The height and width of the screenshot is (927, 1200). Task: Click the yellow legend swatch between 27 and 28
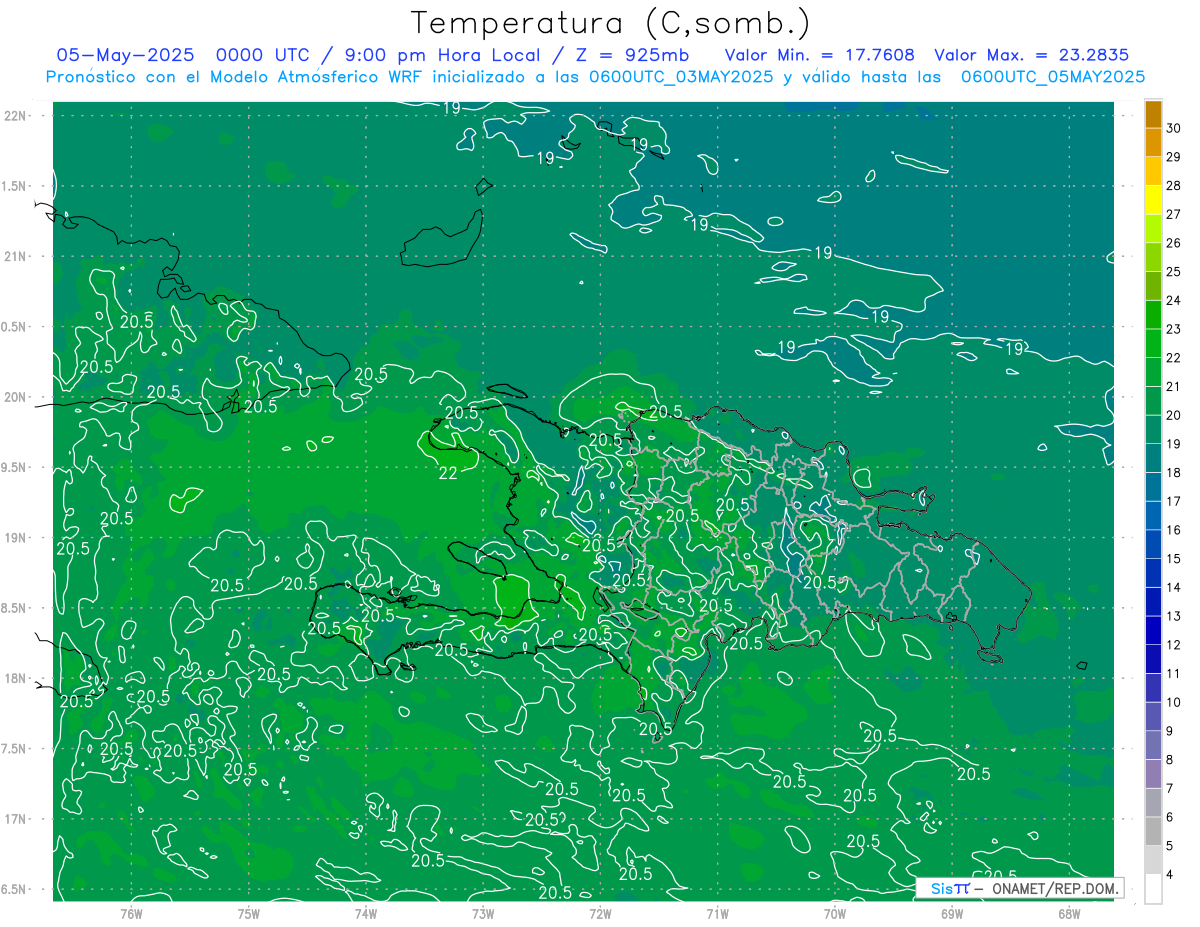pos(1154,200)
